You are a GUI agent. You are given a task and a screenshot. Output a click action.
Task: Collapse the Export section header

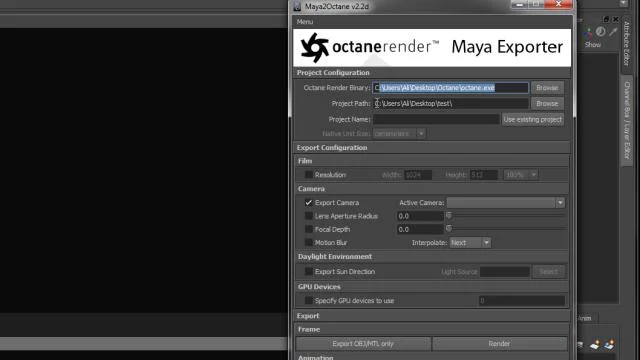point(432,316)
